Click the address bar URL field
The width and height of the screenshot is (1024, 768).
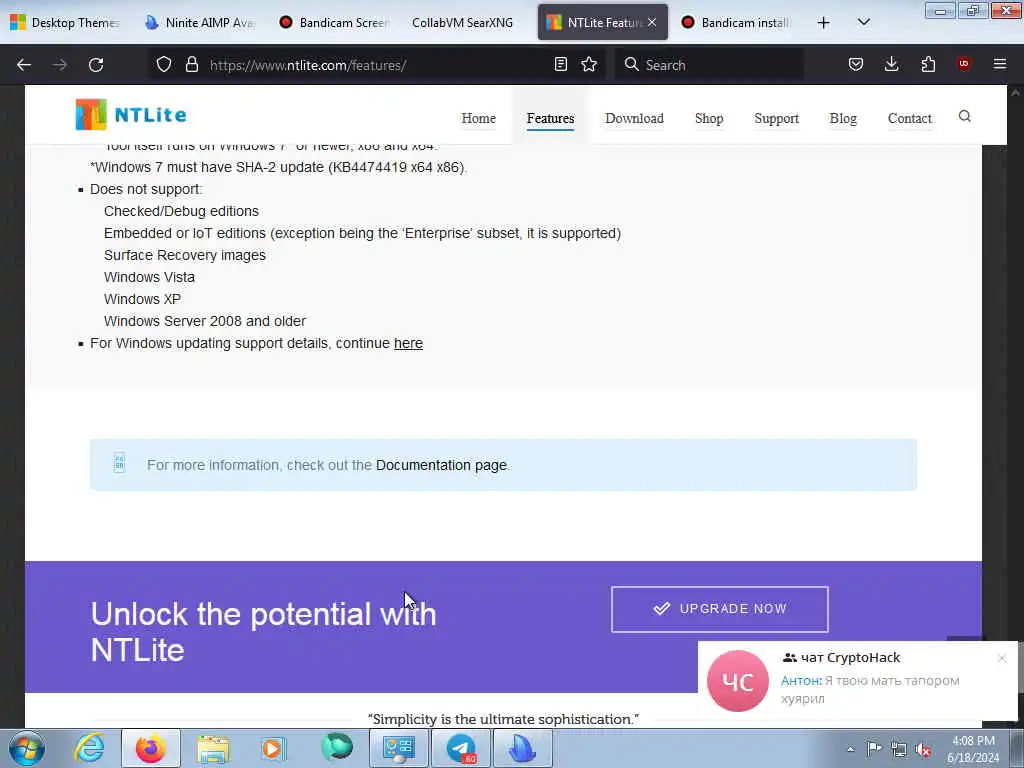(x=376, y=65)
